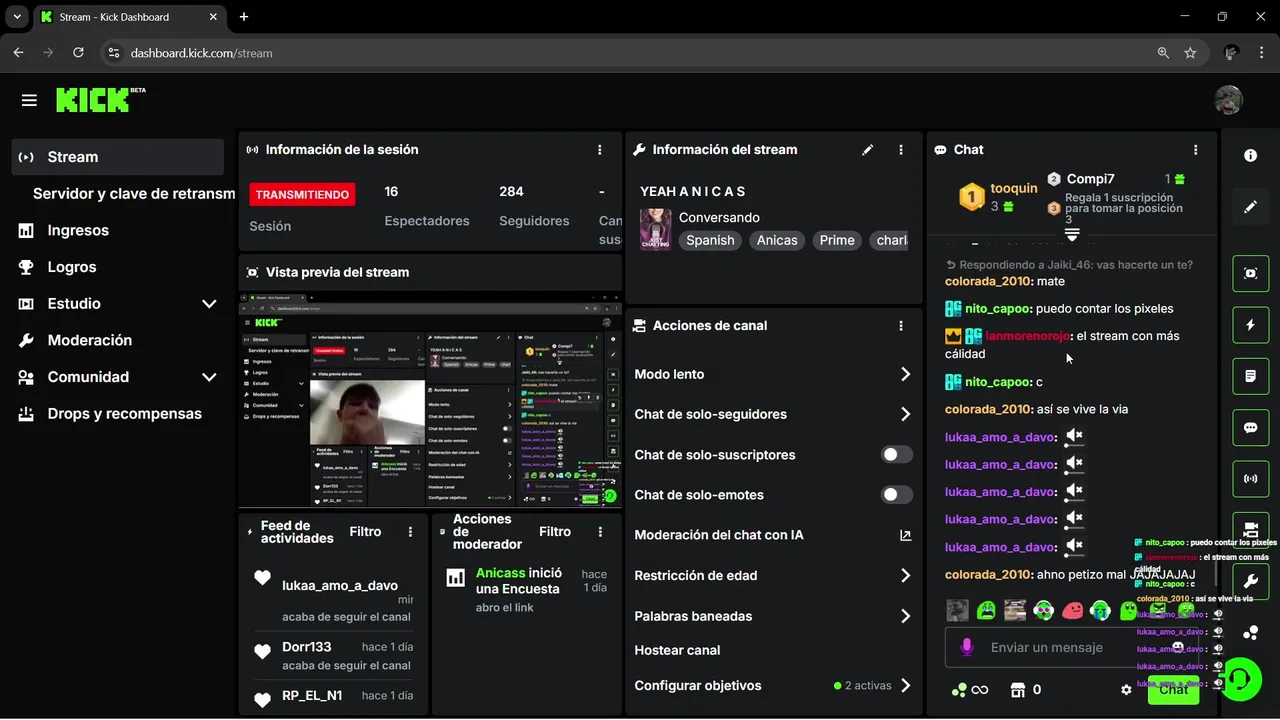Toggle the note widget icon in right sidebar
The image size is (1280, 720).
1250,376
